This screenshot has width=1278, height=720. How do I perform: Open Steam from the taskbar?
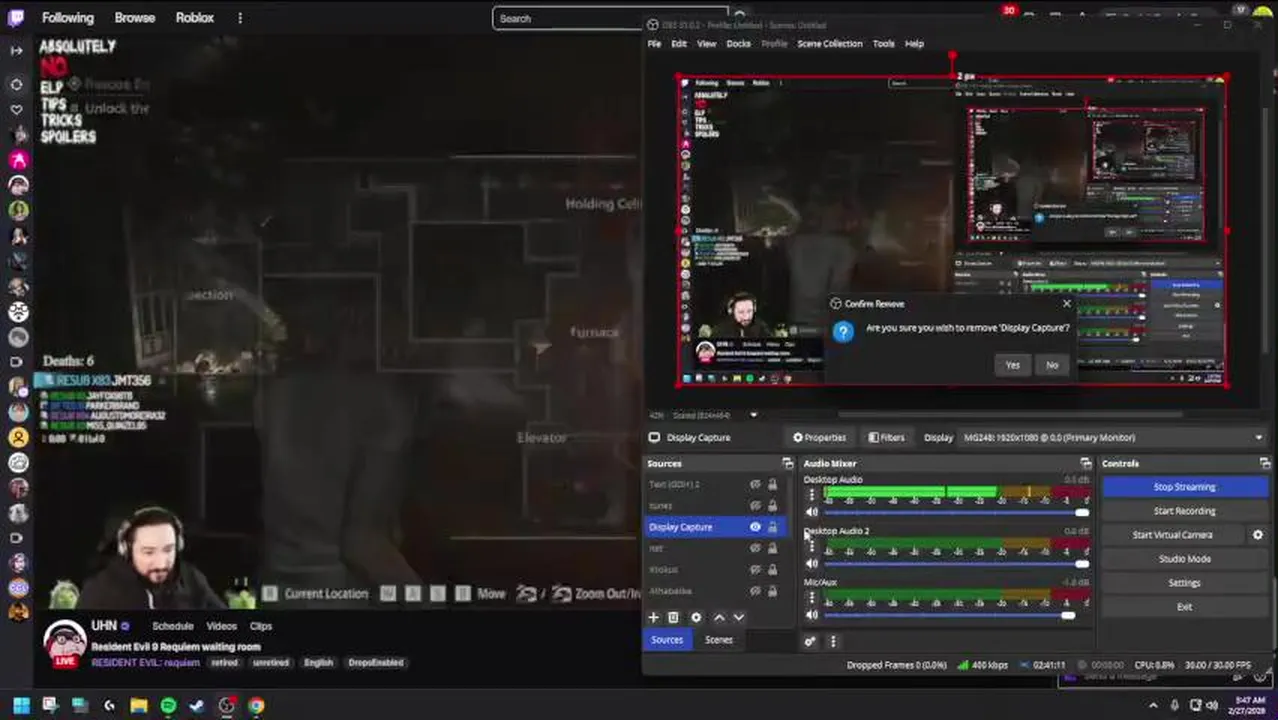(197, 706)
